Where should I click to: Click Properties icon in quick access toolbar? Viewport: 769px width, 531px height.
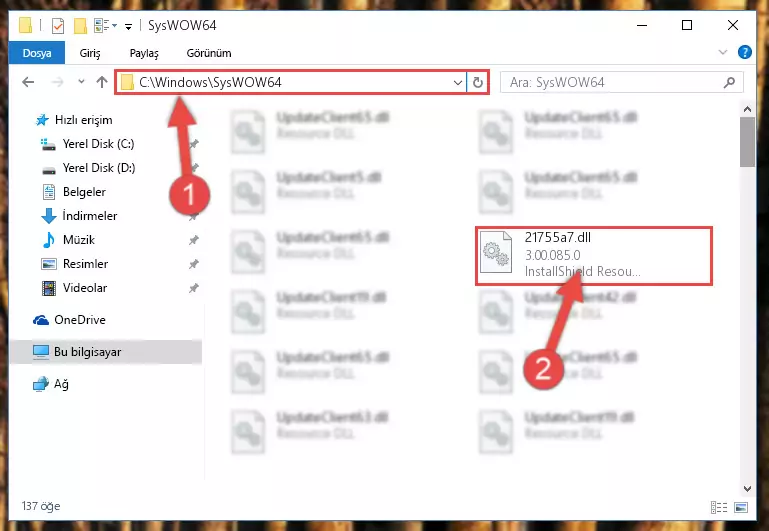[58, 25]
